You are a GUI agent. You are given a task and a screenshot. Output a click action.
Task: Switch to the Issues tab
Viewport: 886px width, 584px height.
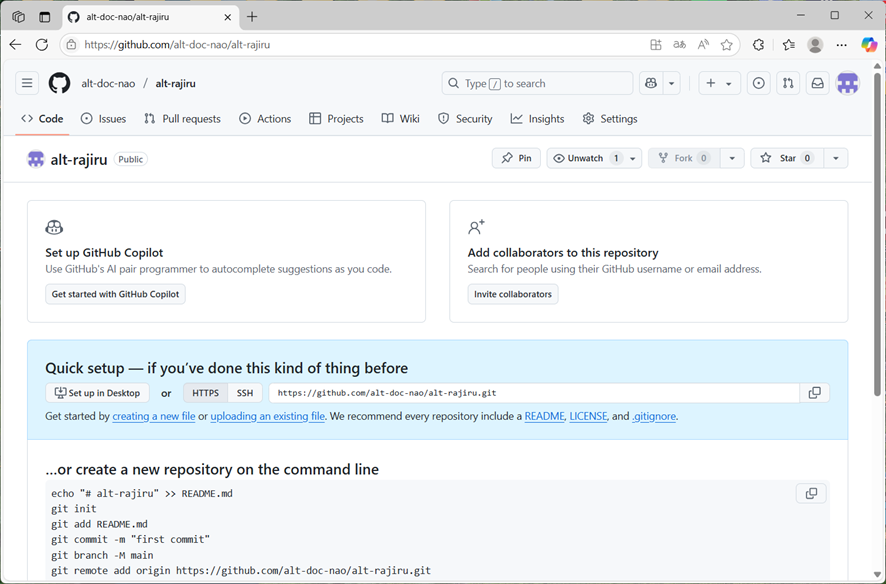pyautogui.click(x=103, y=119)
